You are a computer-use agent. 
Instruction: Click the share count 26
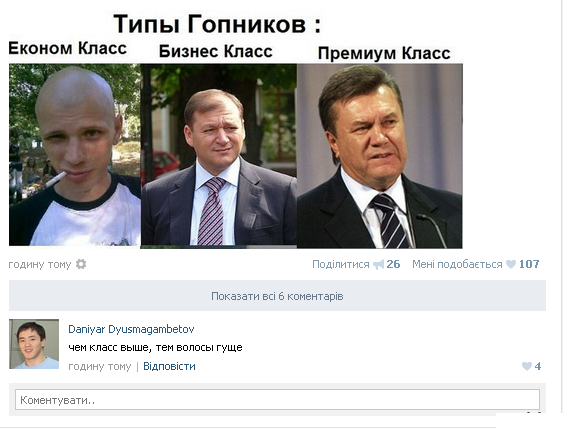click(x=393, y=264)
